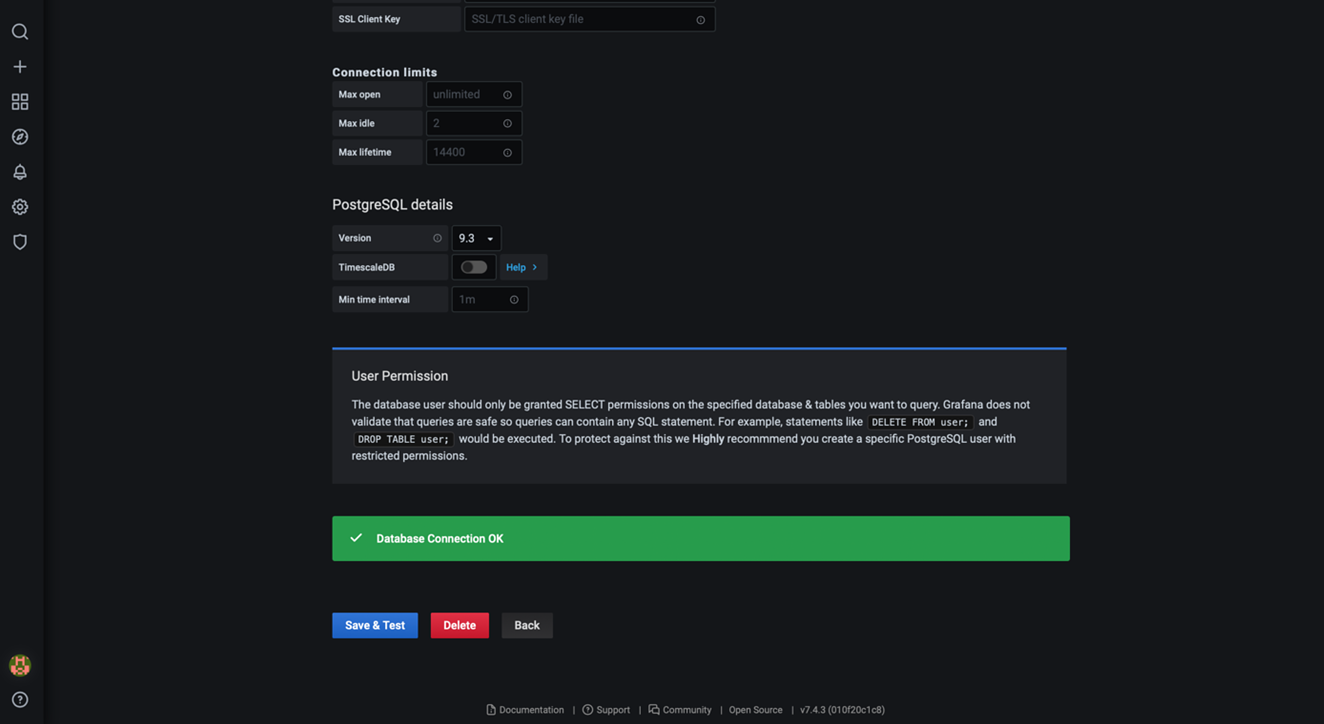Open the Community footer link
Screen dimensions: 1324x724
coord(680,710)
